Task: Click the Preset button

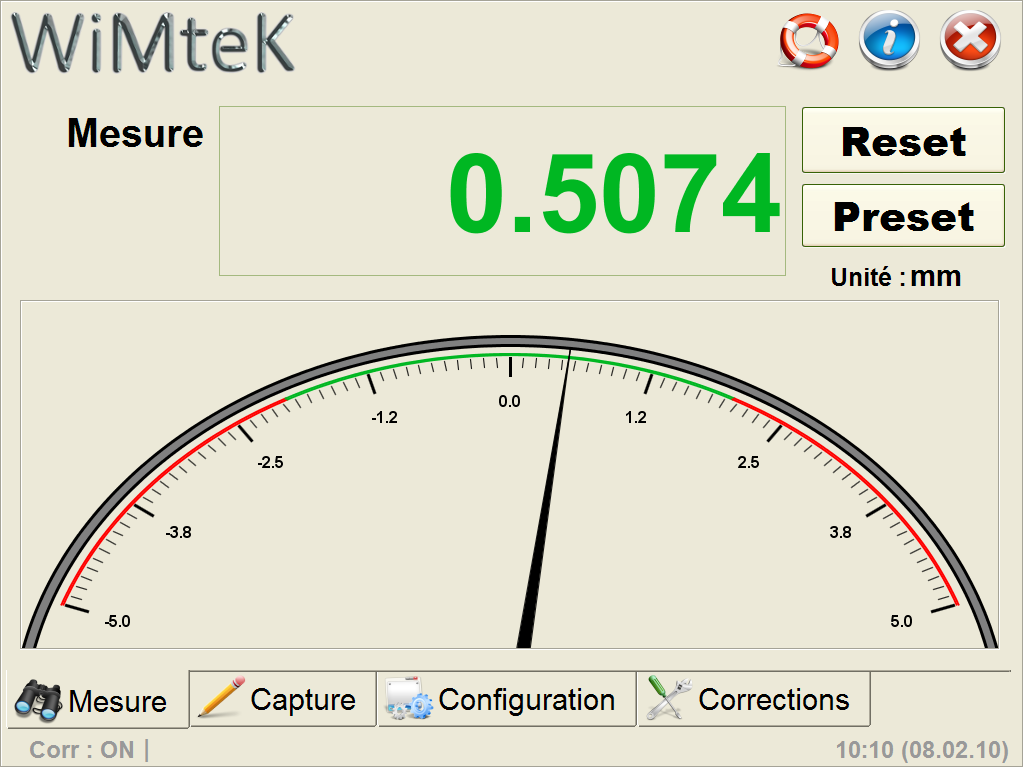Action: tap(903, 216)
